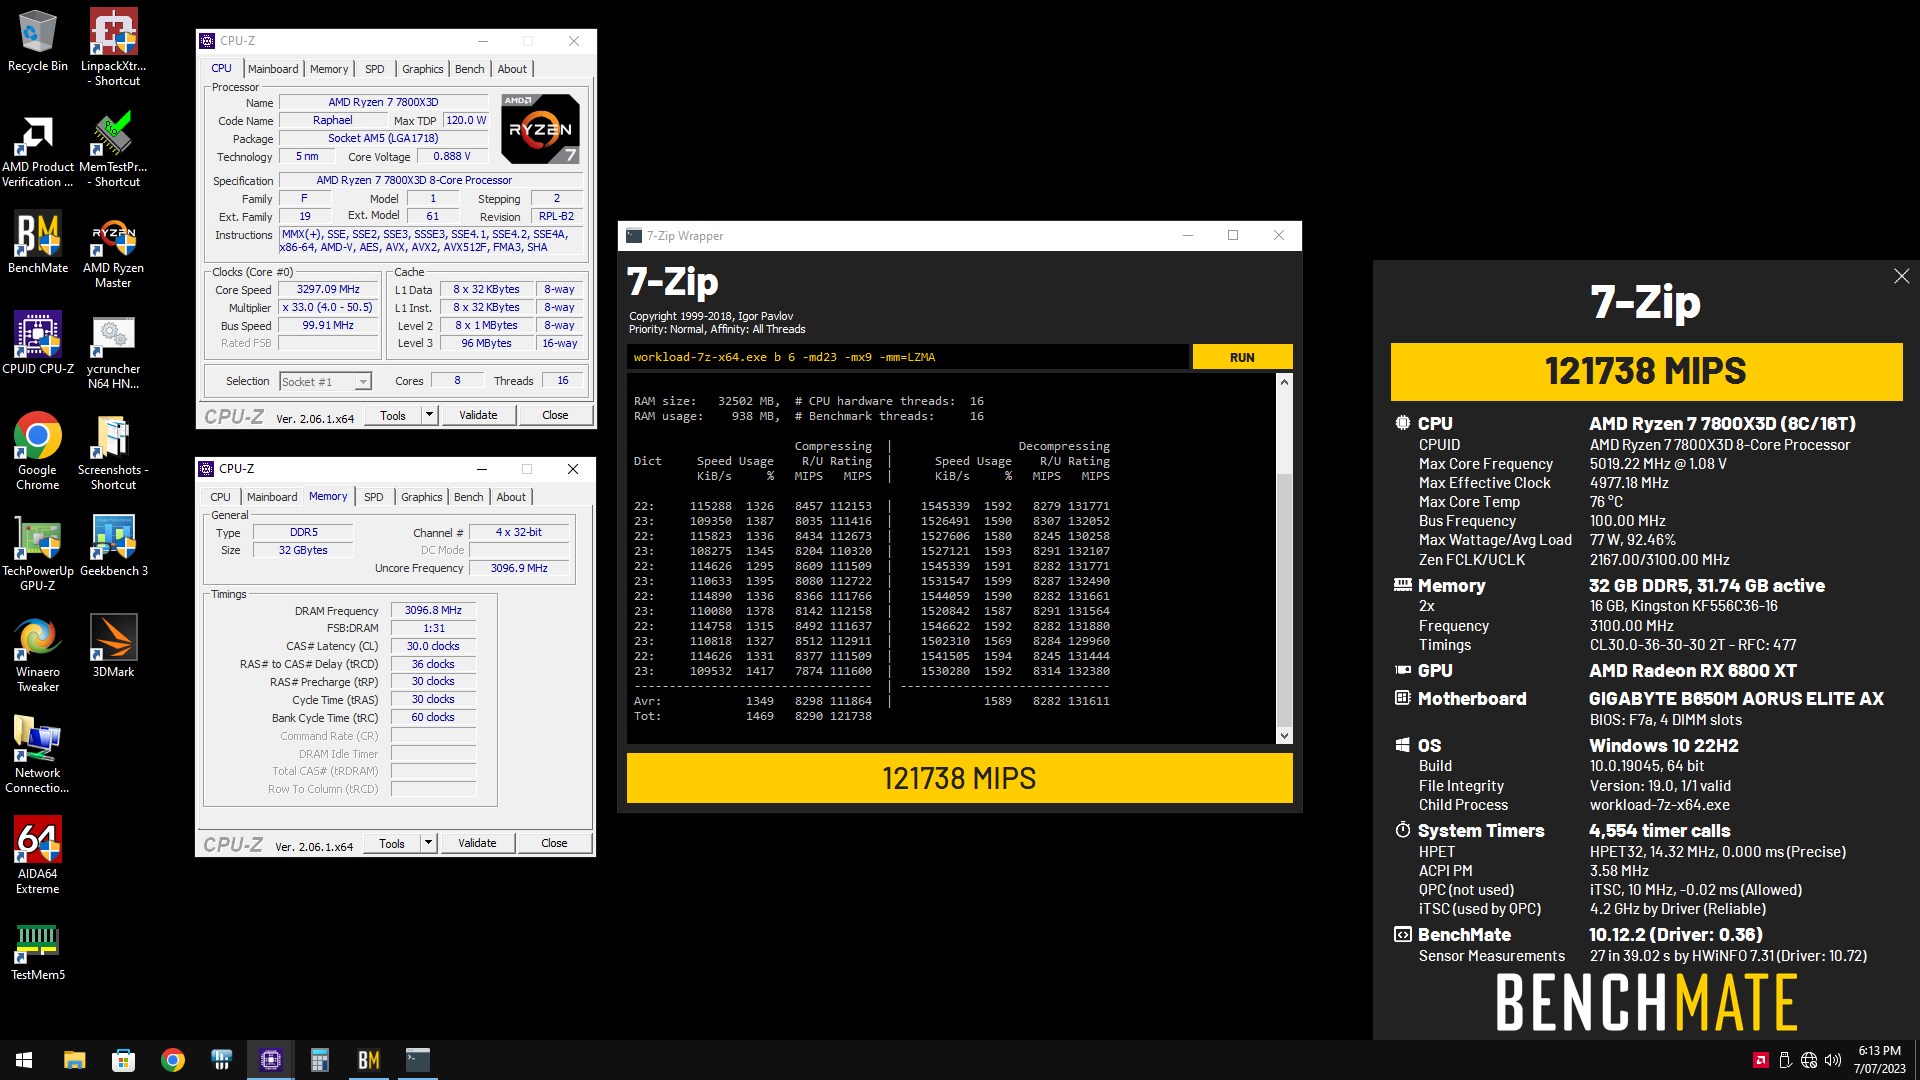
Task: Open Mainboard tab in bottom CPU-Z
Action: pyautogui.click(x=272, y=497)
